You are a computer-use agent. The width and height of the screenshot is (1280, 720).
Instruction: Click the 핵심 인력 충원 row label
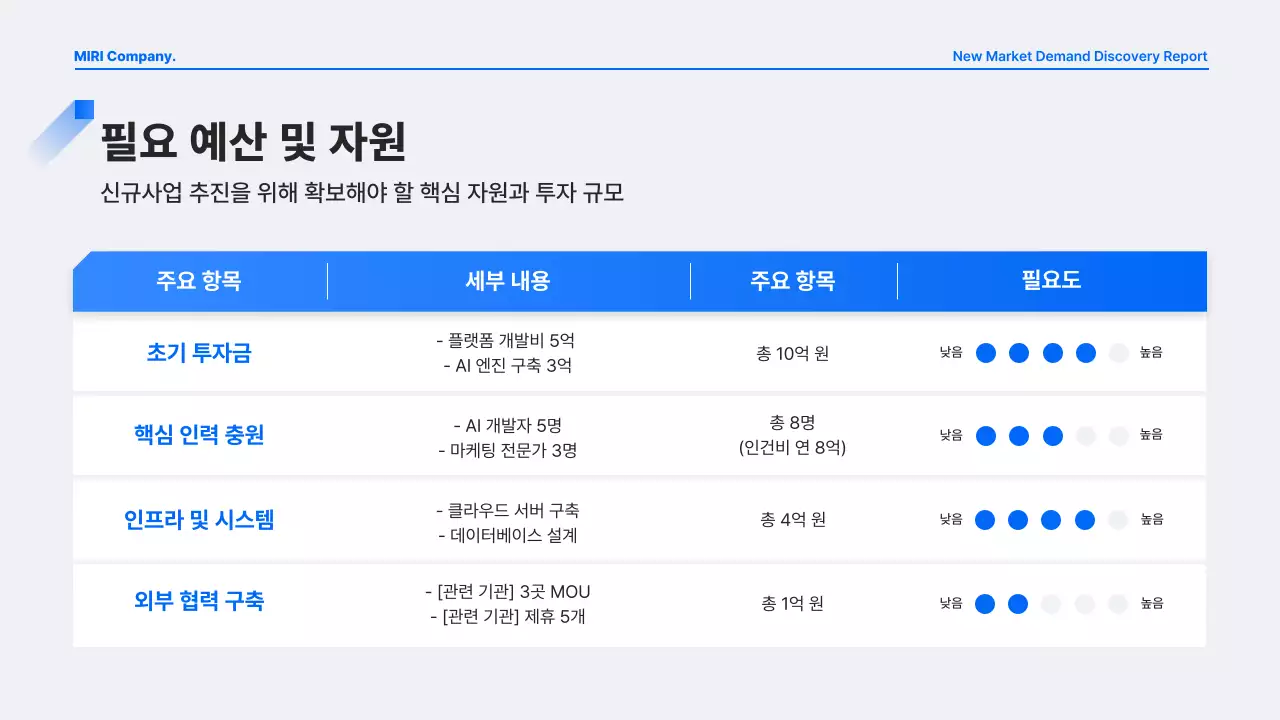197,436
